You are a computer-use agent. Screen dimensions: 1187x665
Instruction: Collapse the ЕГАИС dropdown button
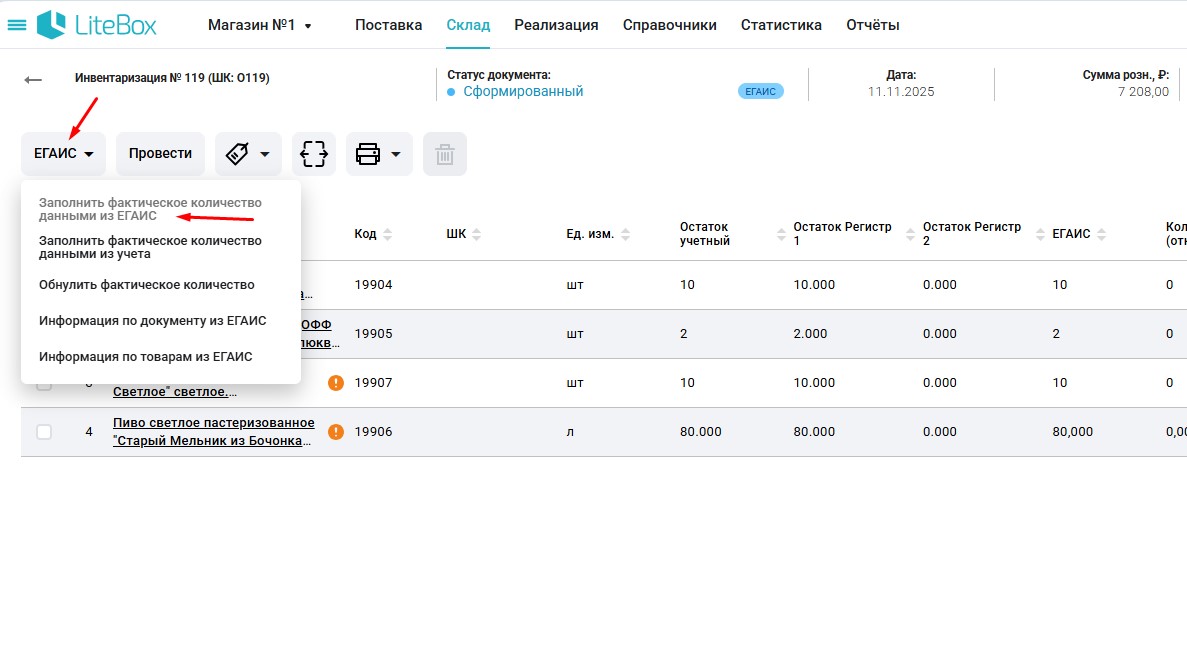click(x=63, y=154)
